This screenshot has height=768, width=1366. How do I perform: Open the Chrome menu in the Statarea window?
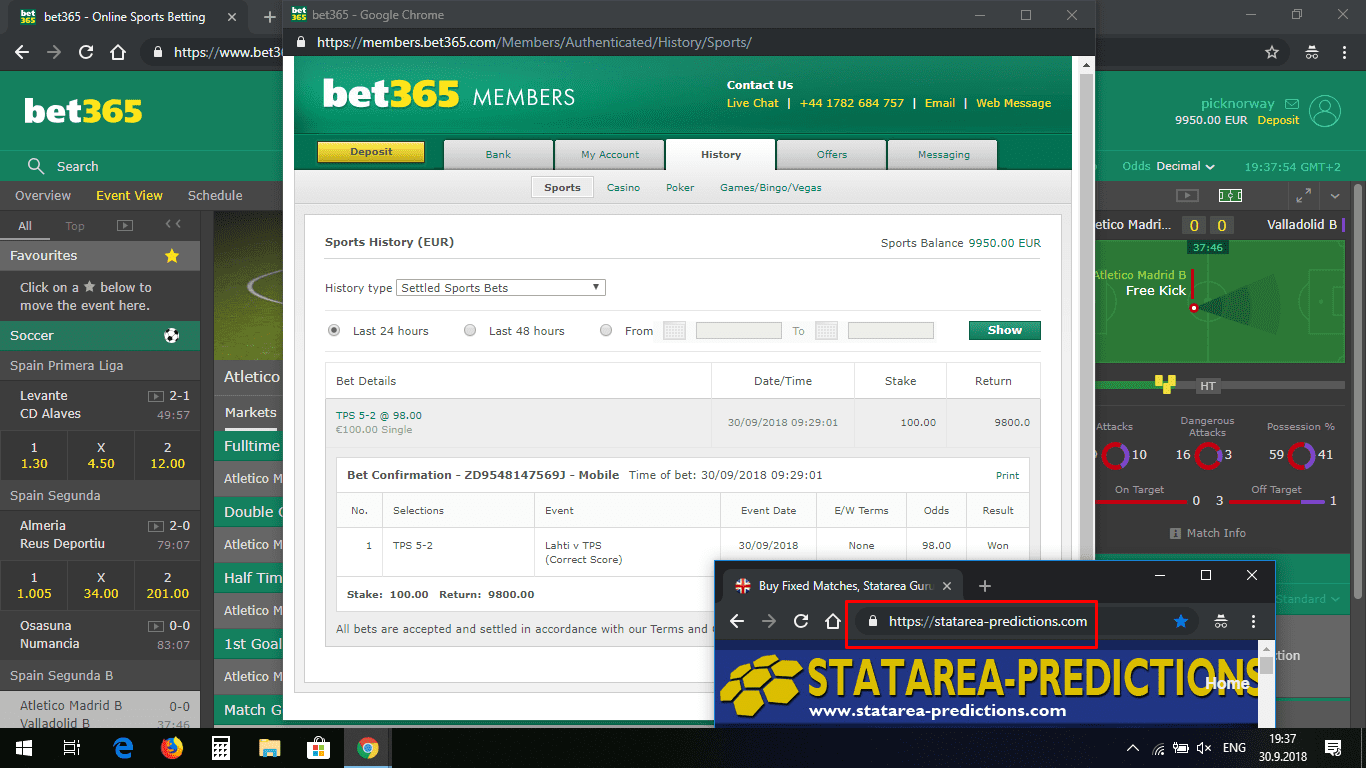(1252, 621)
